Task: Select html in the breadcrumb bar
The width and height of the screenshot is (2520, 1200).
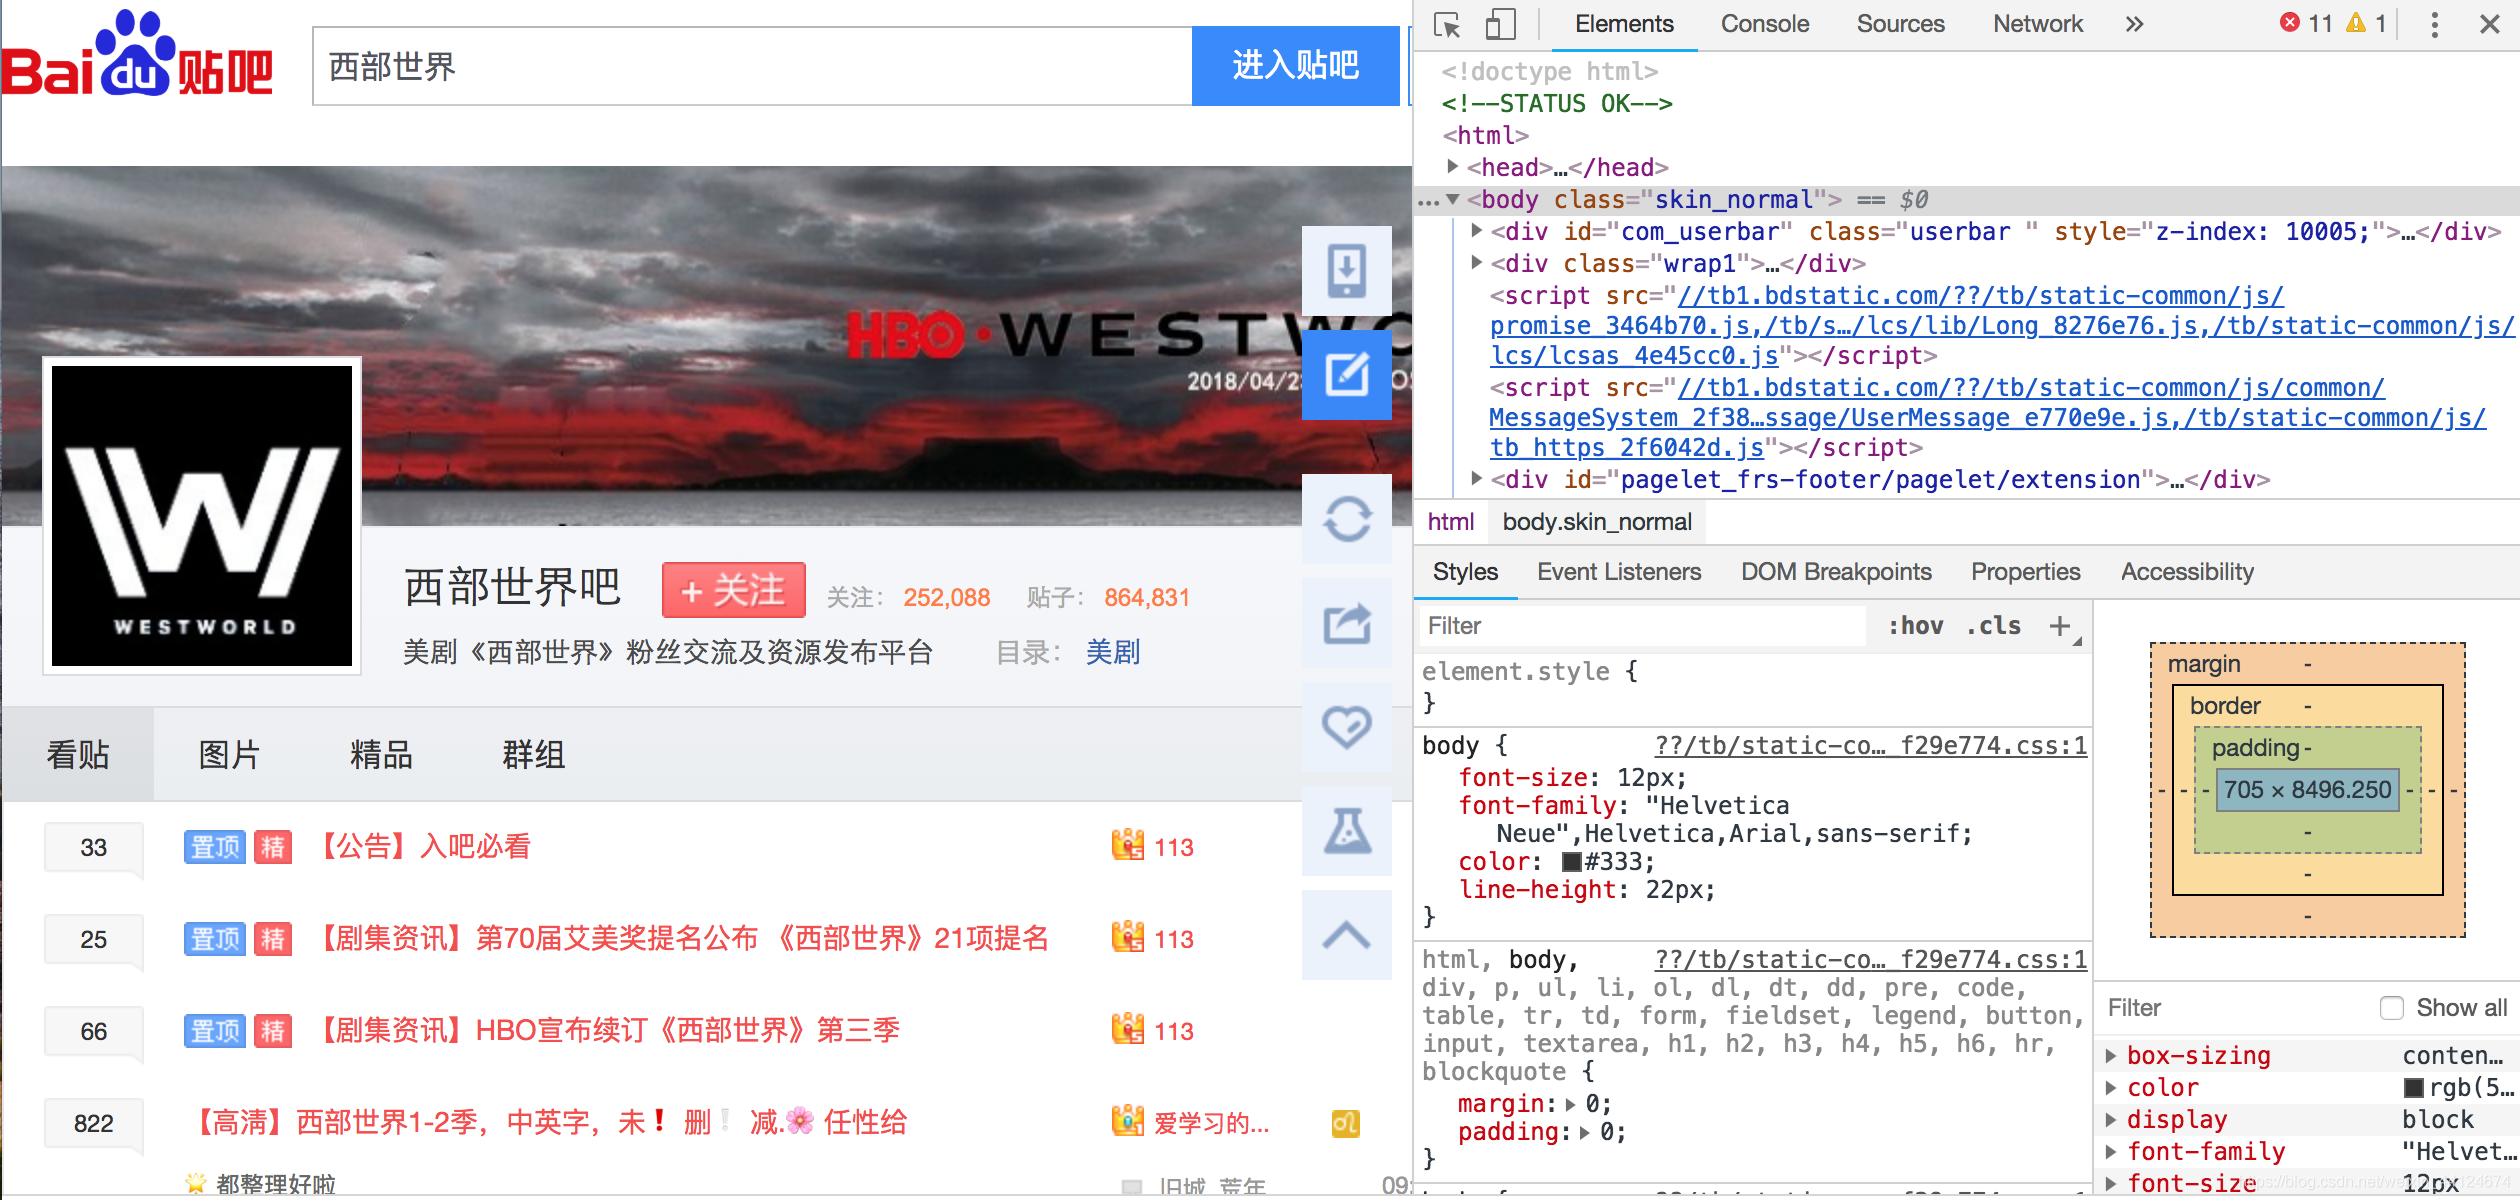Action: pos(1450,522)
